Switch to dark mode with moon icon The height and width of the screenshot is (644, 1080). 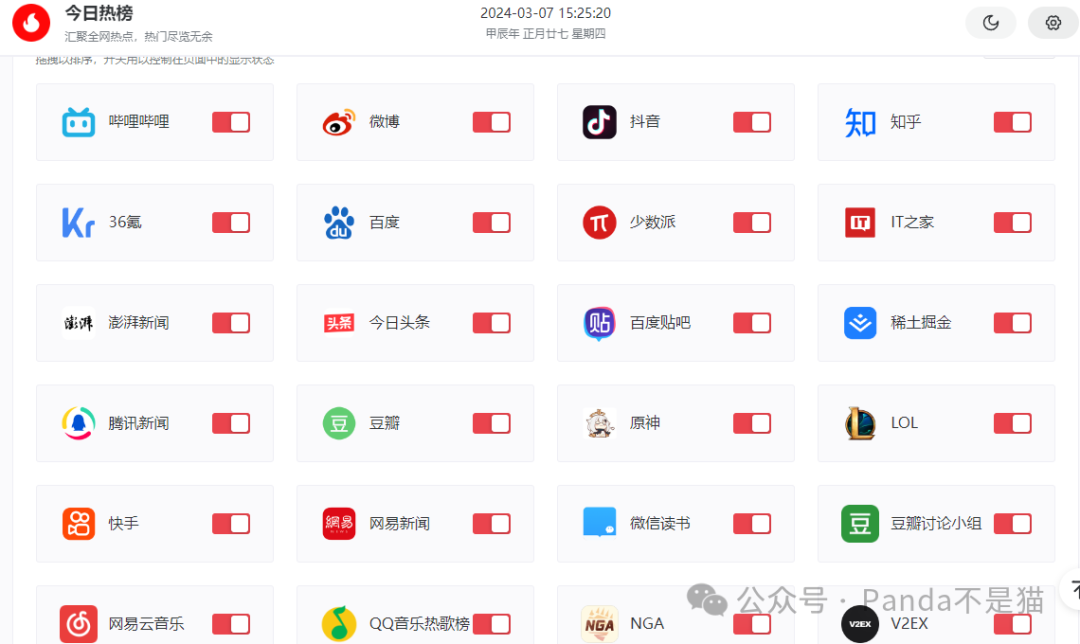(990, 23)
